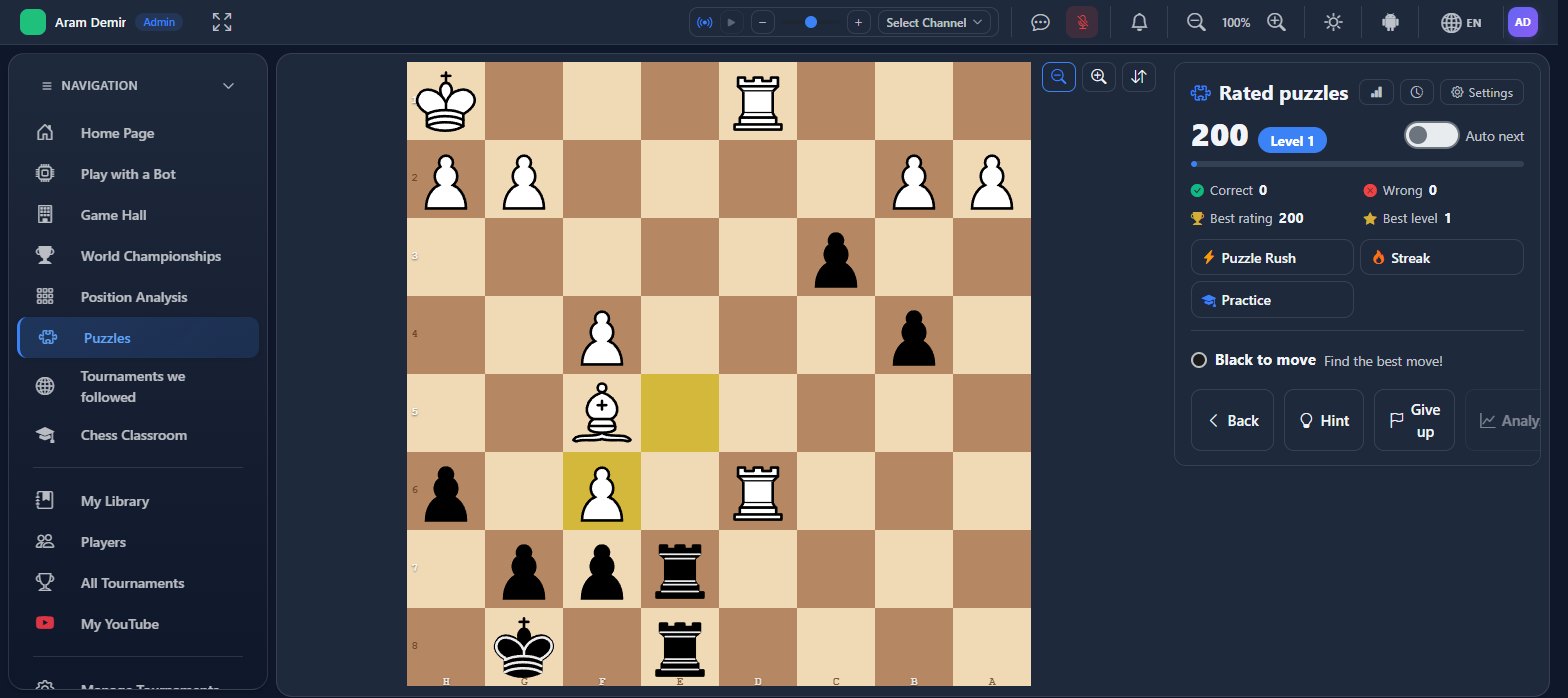Open puzzle Settings
This screenshot has width=1568, height=698.
tap(1482, 92)
